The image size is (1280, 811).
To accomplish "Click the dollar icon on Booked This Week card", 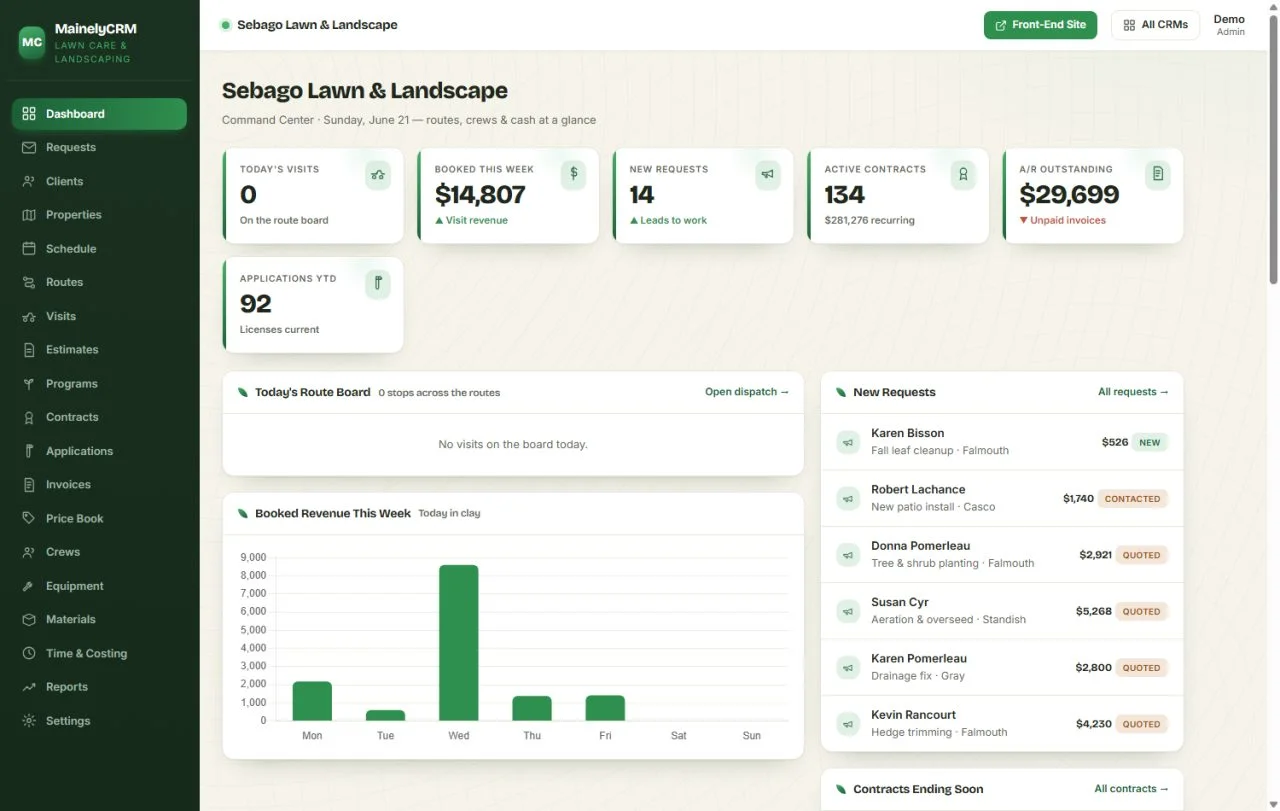I will click(573, 174).
